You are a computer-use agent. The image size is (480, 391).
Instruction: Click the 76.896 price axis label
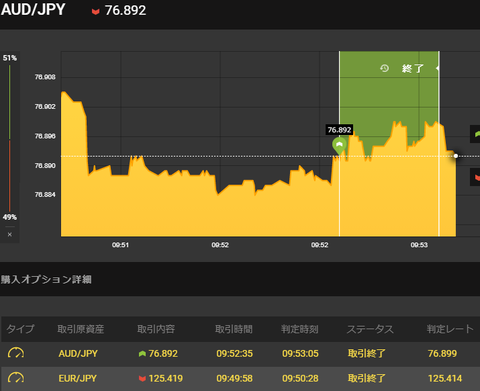pos(45,136)
